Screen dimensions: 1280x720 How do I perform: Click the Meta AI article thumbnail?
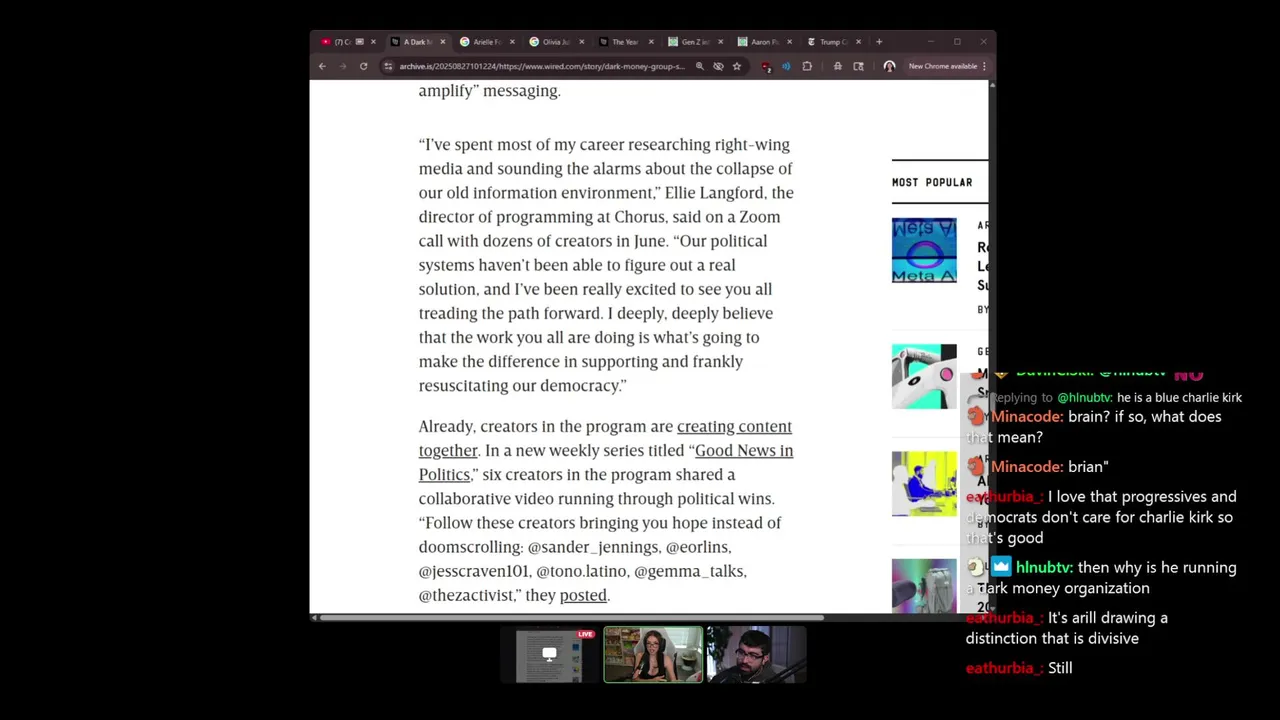(x=924, y=250)
